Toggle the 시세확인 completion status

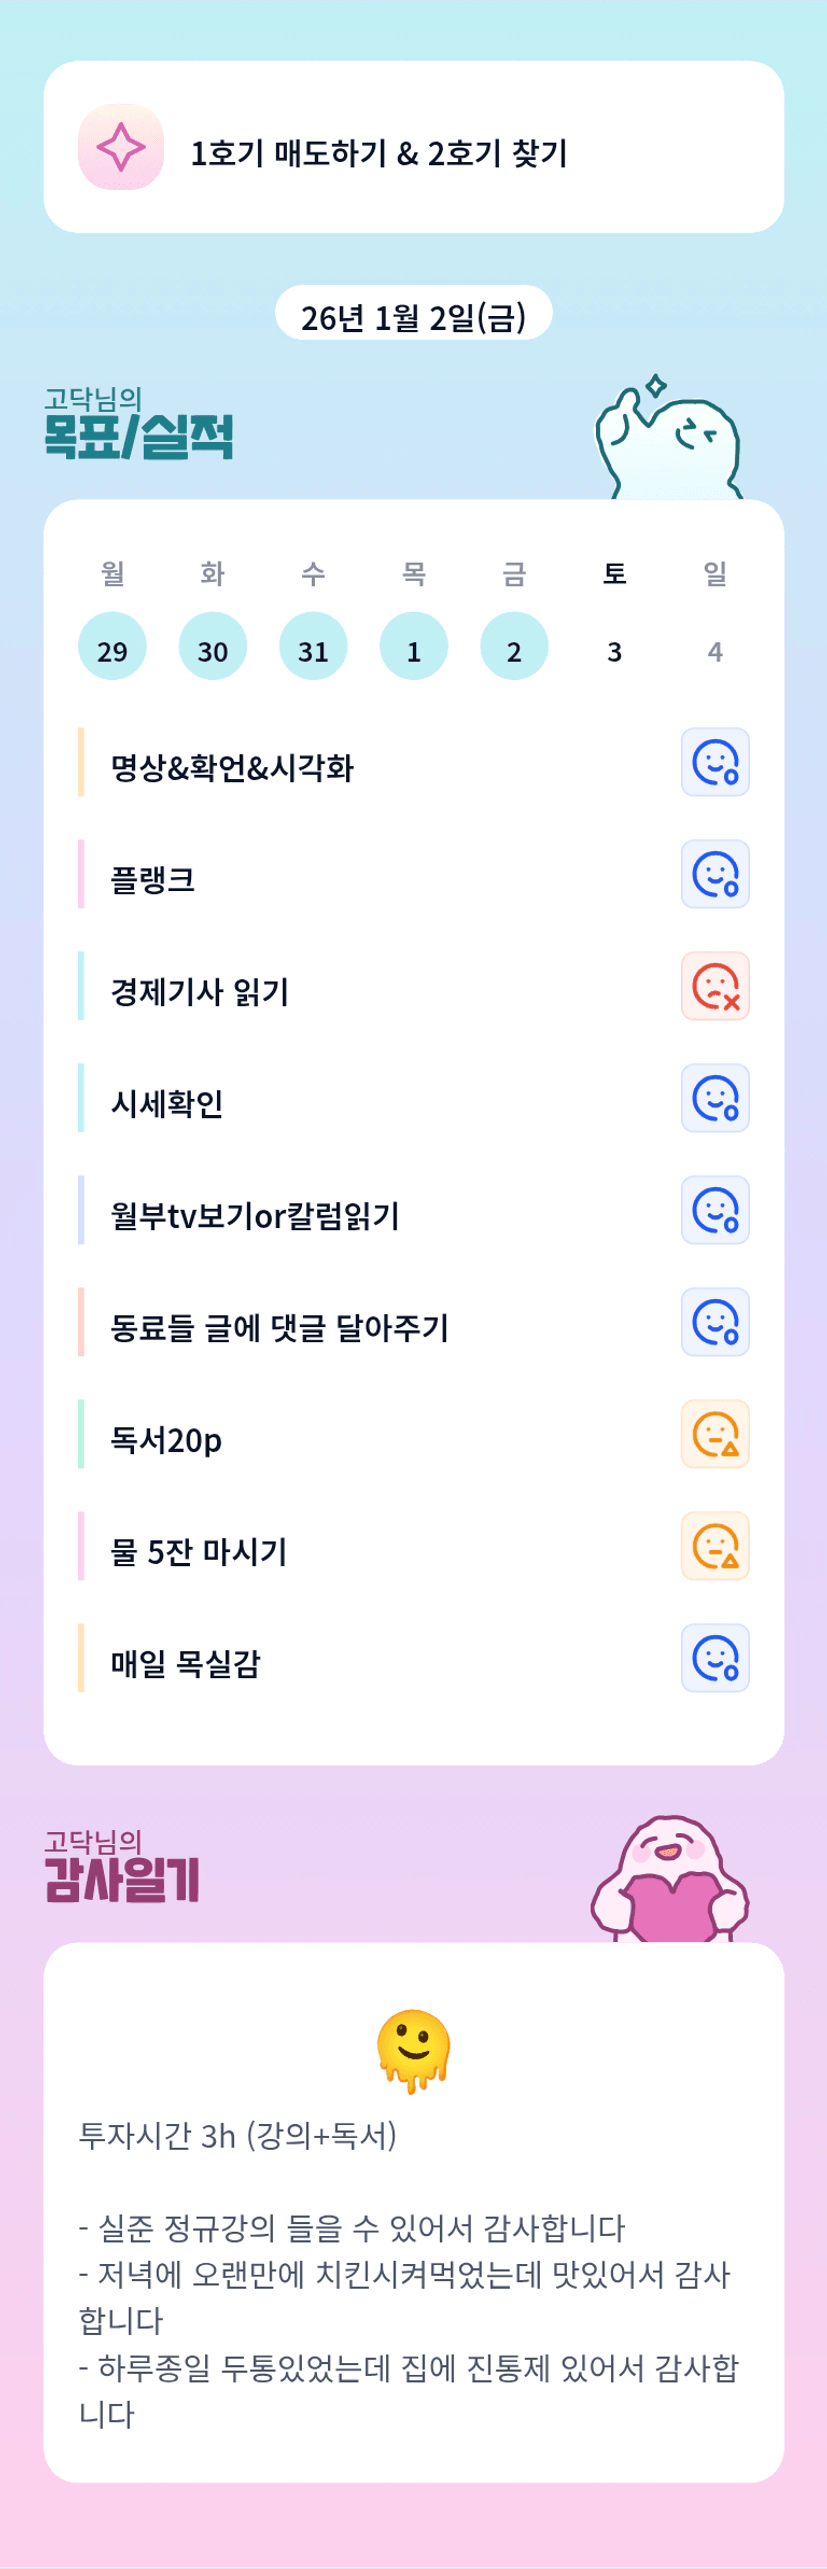(715, 1099)
